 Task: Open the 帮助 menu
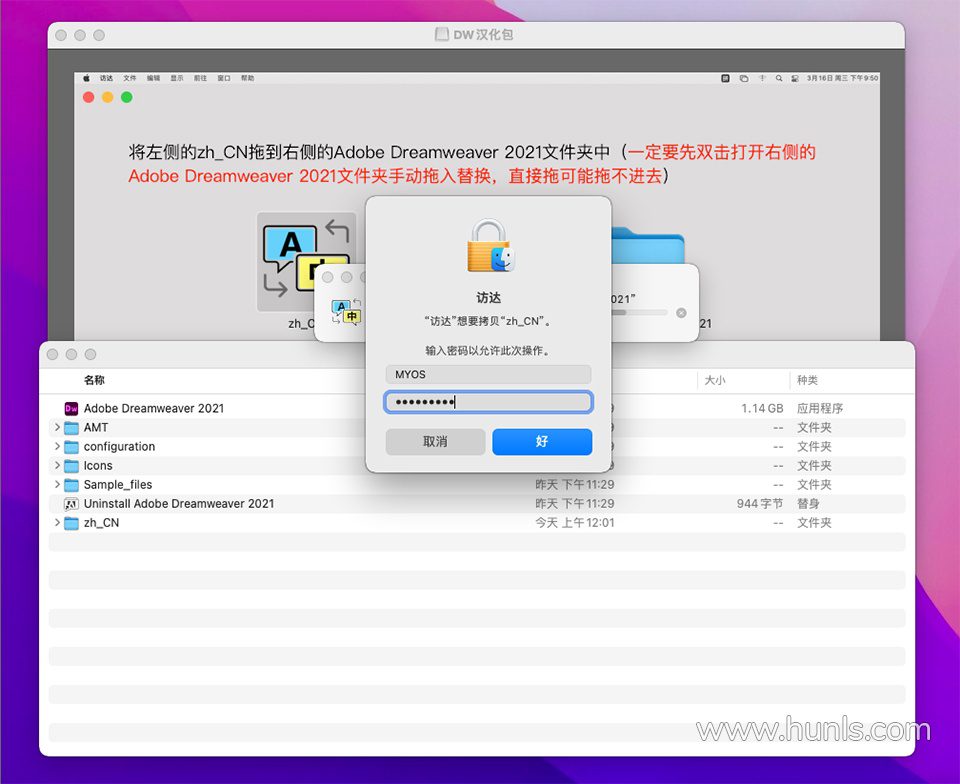pos(247,78)
